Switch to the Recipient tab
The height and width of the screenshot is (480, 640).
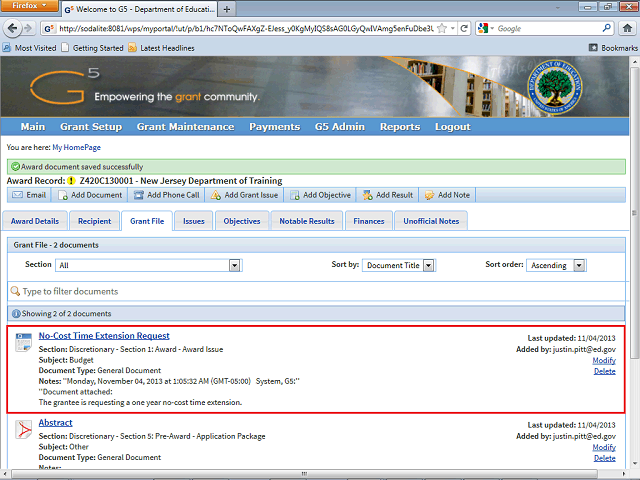pos(94,221)
